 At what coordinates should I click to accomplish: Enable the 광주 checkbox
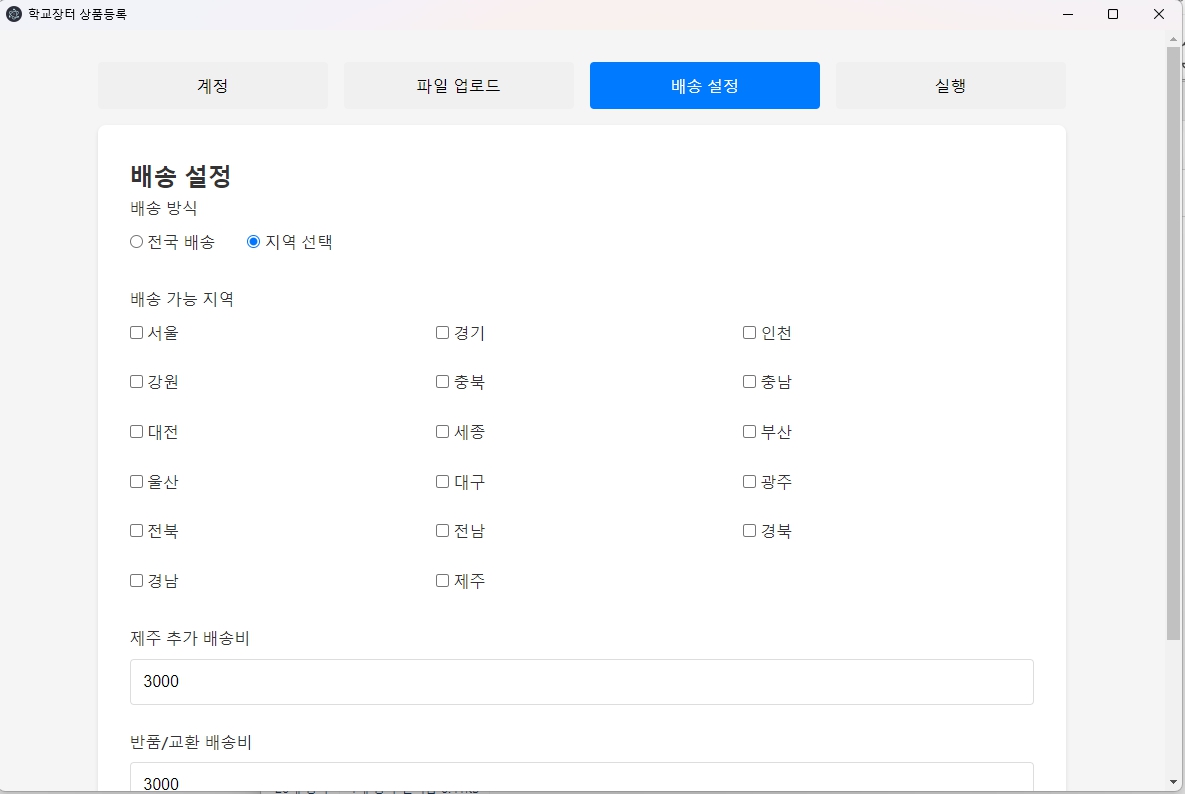(750, 482)
